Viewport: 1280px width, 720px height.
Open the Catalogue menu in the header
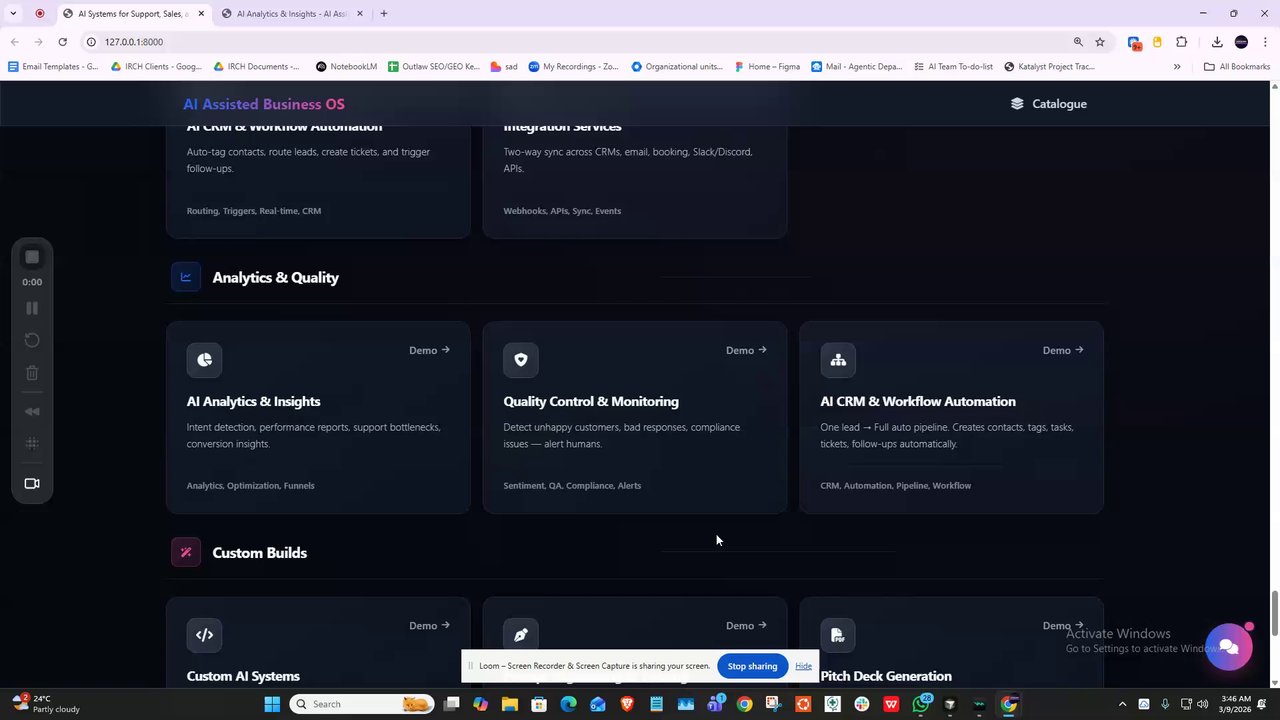(1048, 104)
